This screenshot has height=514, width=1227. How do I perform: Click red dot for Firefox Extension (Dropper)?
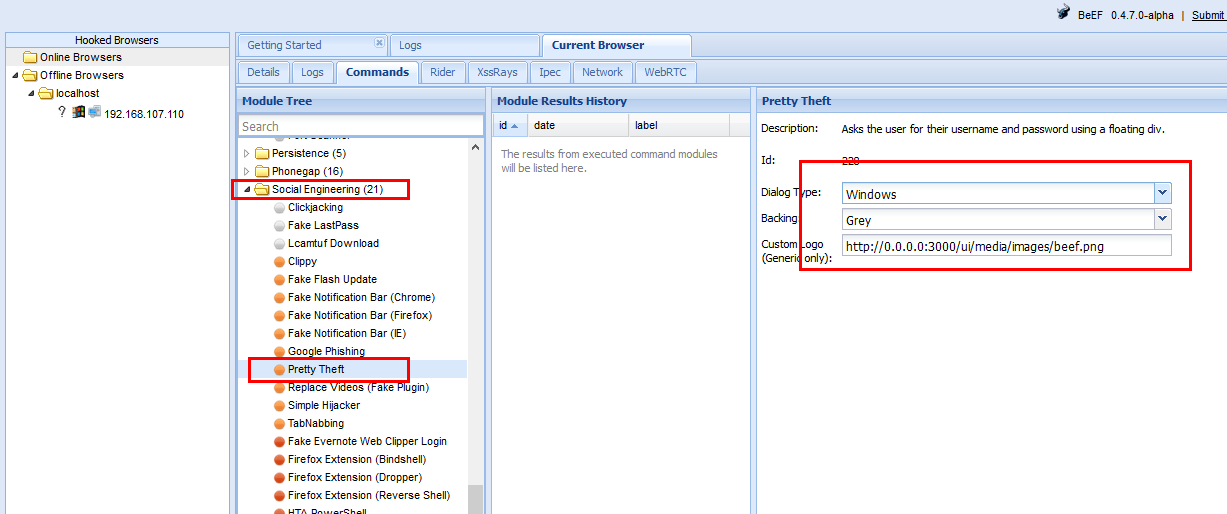pyautogui.click(x=279, y=477)
